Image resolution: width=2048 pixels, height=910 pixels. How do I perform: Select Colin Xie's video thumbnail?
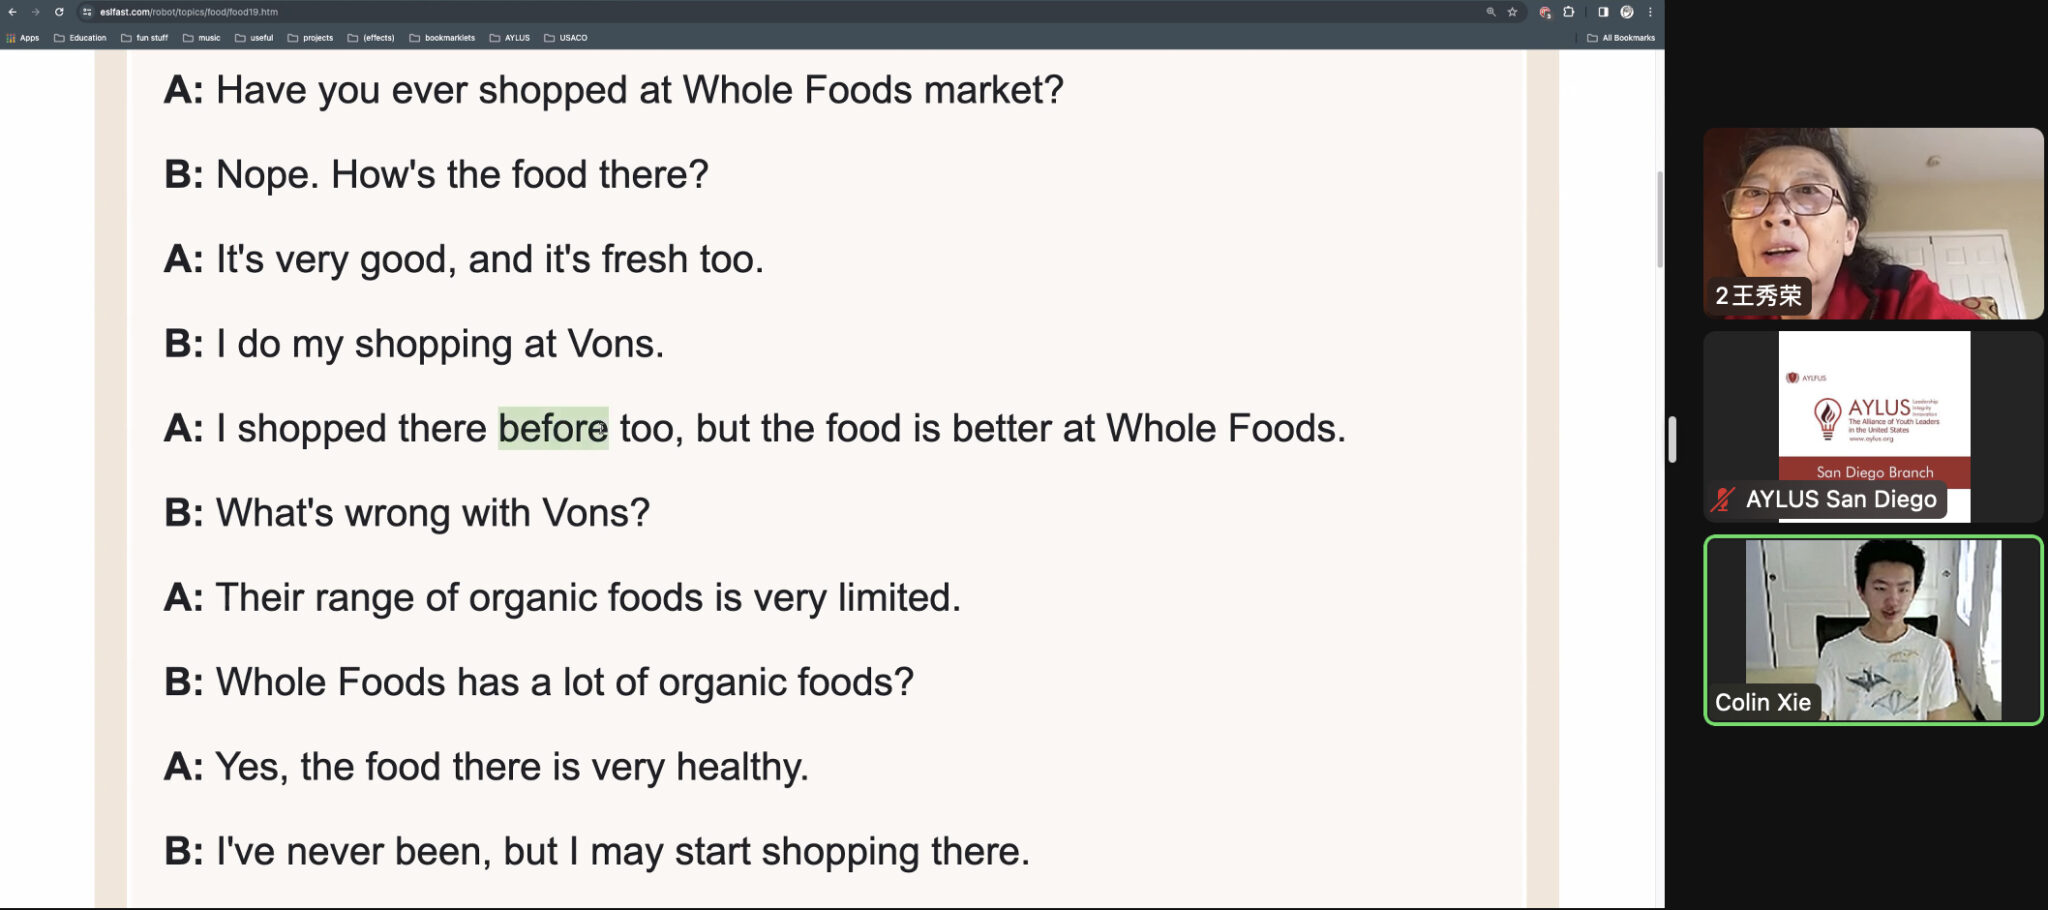coord(1873,630)
